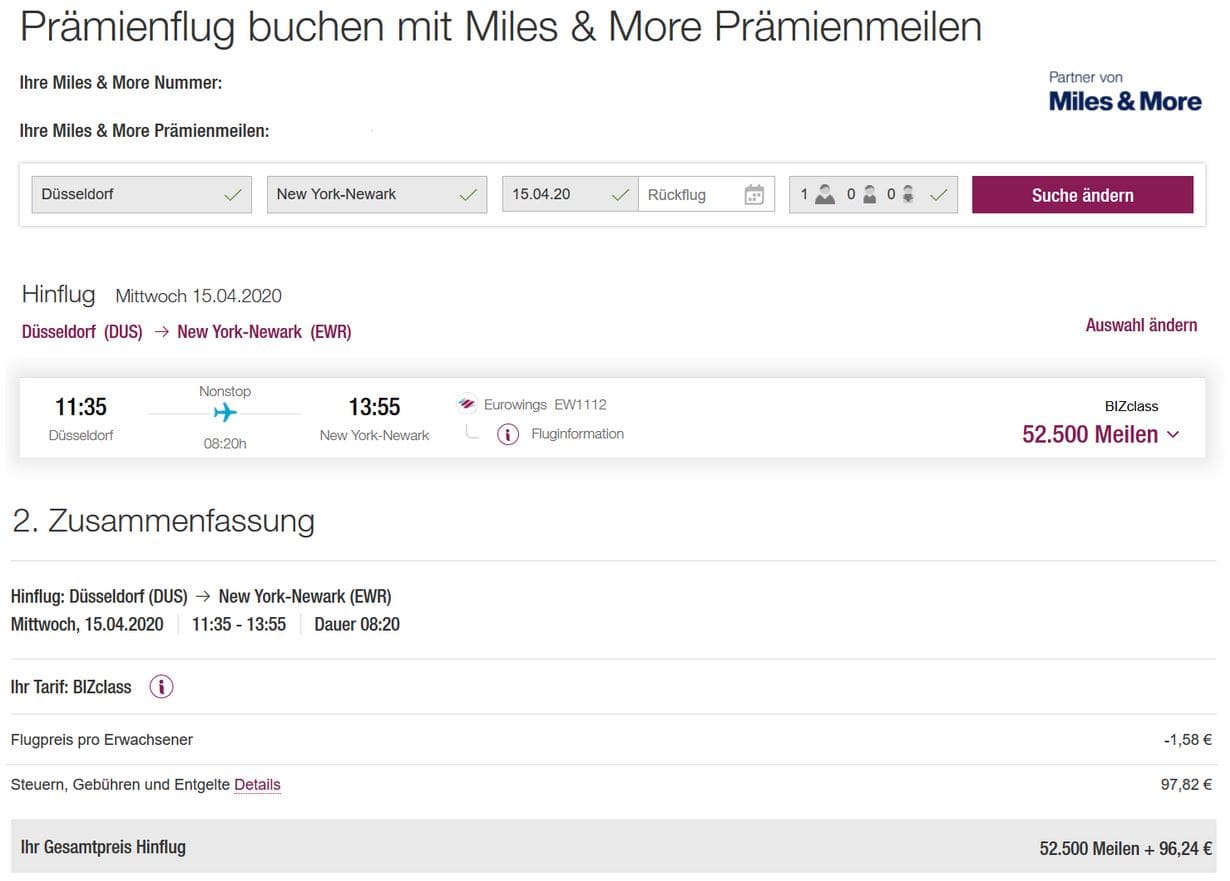Image resolution: width=1230 pixels, height=881 pixels.
Task: Click info icon next to BIZclass tariff
Action: pyautogui.click(x=161, y=687)
